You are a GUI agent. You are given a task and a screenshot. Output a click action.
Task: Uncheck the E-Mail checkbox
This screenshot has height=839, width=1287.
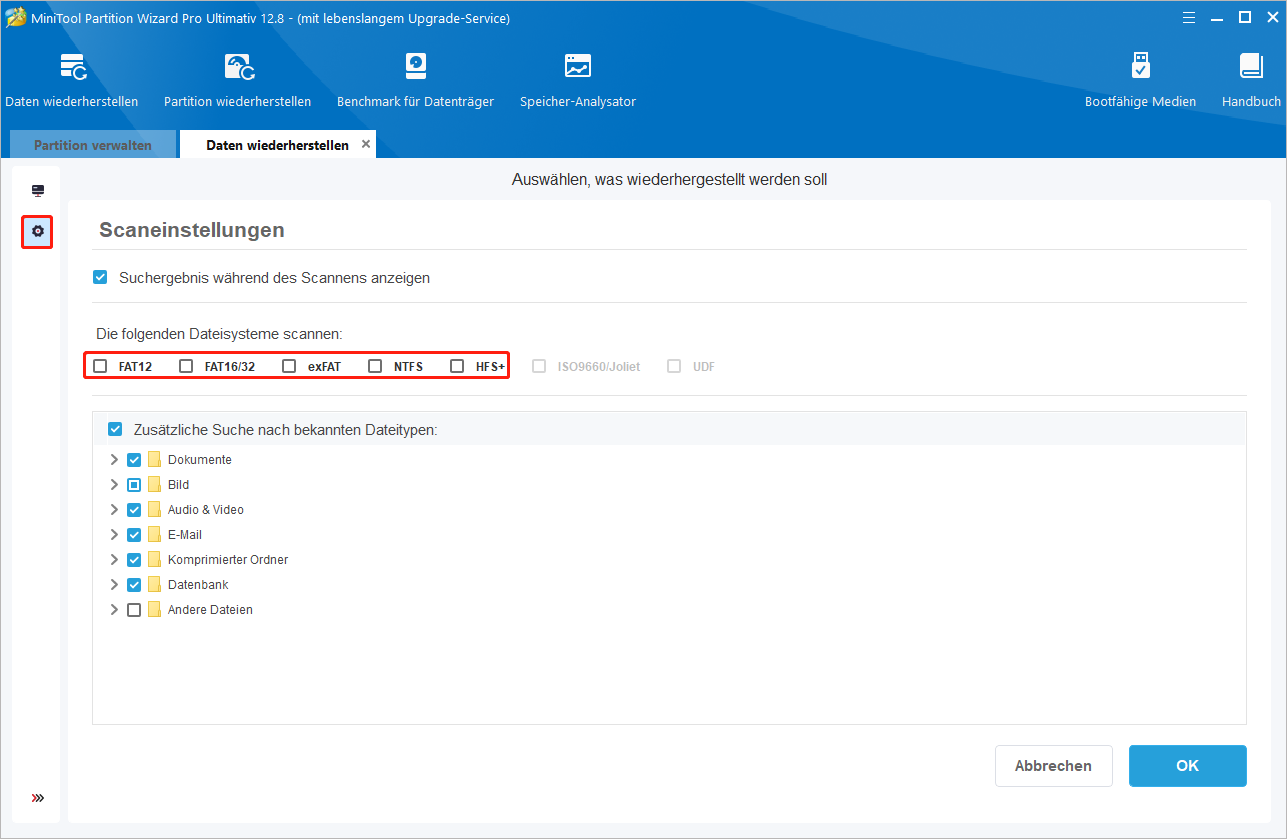pos(134,535)
